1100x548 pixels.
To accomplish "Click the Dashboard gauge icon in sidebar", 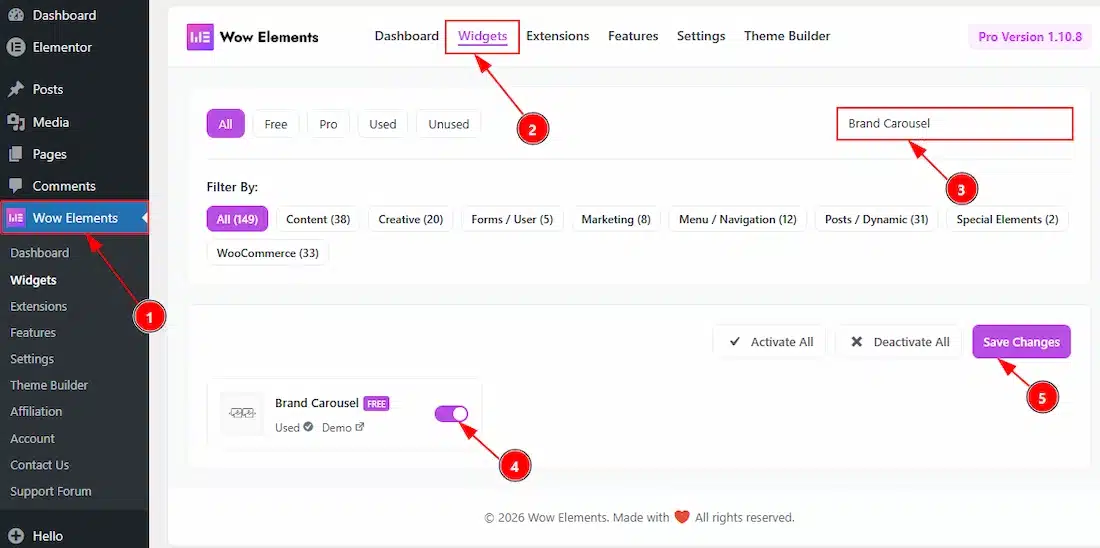I will click(x=16, y=15).
